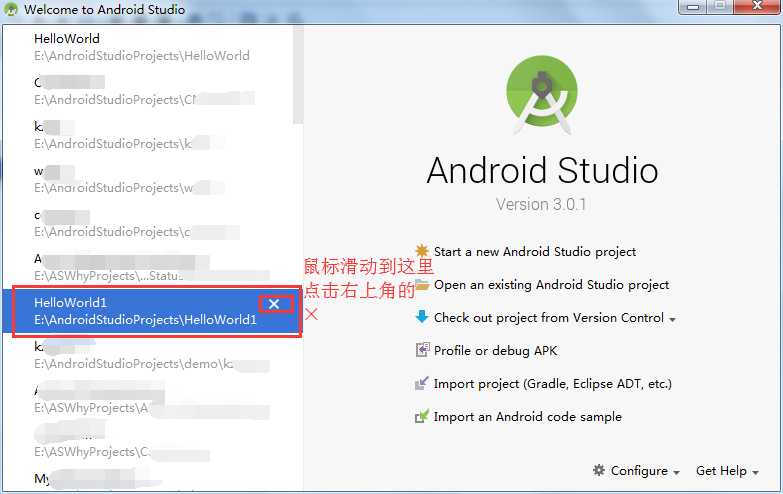Click the path E:\AndroidStudioProjects\HelloWorld1

[x=145, y=320]
